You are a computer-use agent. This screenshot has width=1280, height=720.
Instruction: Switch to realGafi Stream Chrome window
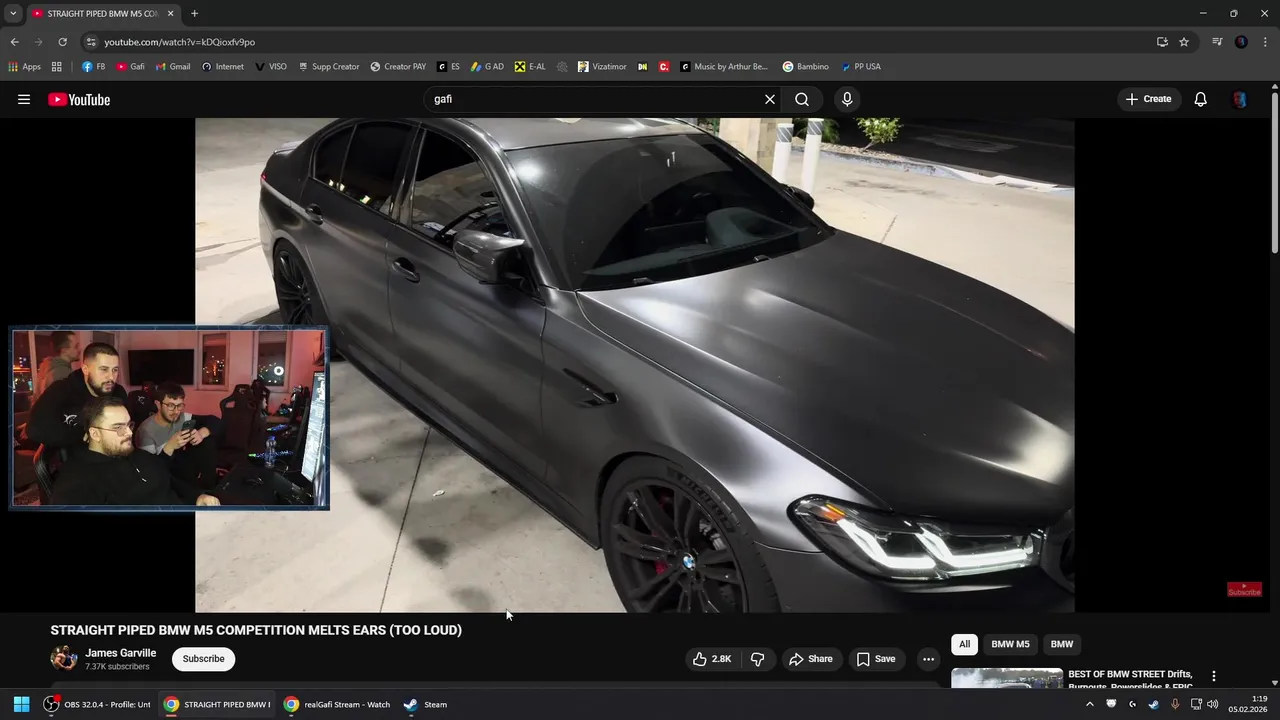337,704
